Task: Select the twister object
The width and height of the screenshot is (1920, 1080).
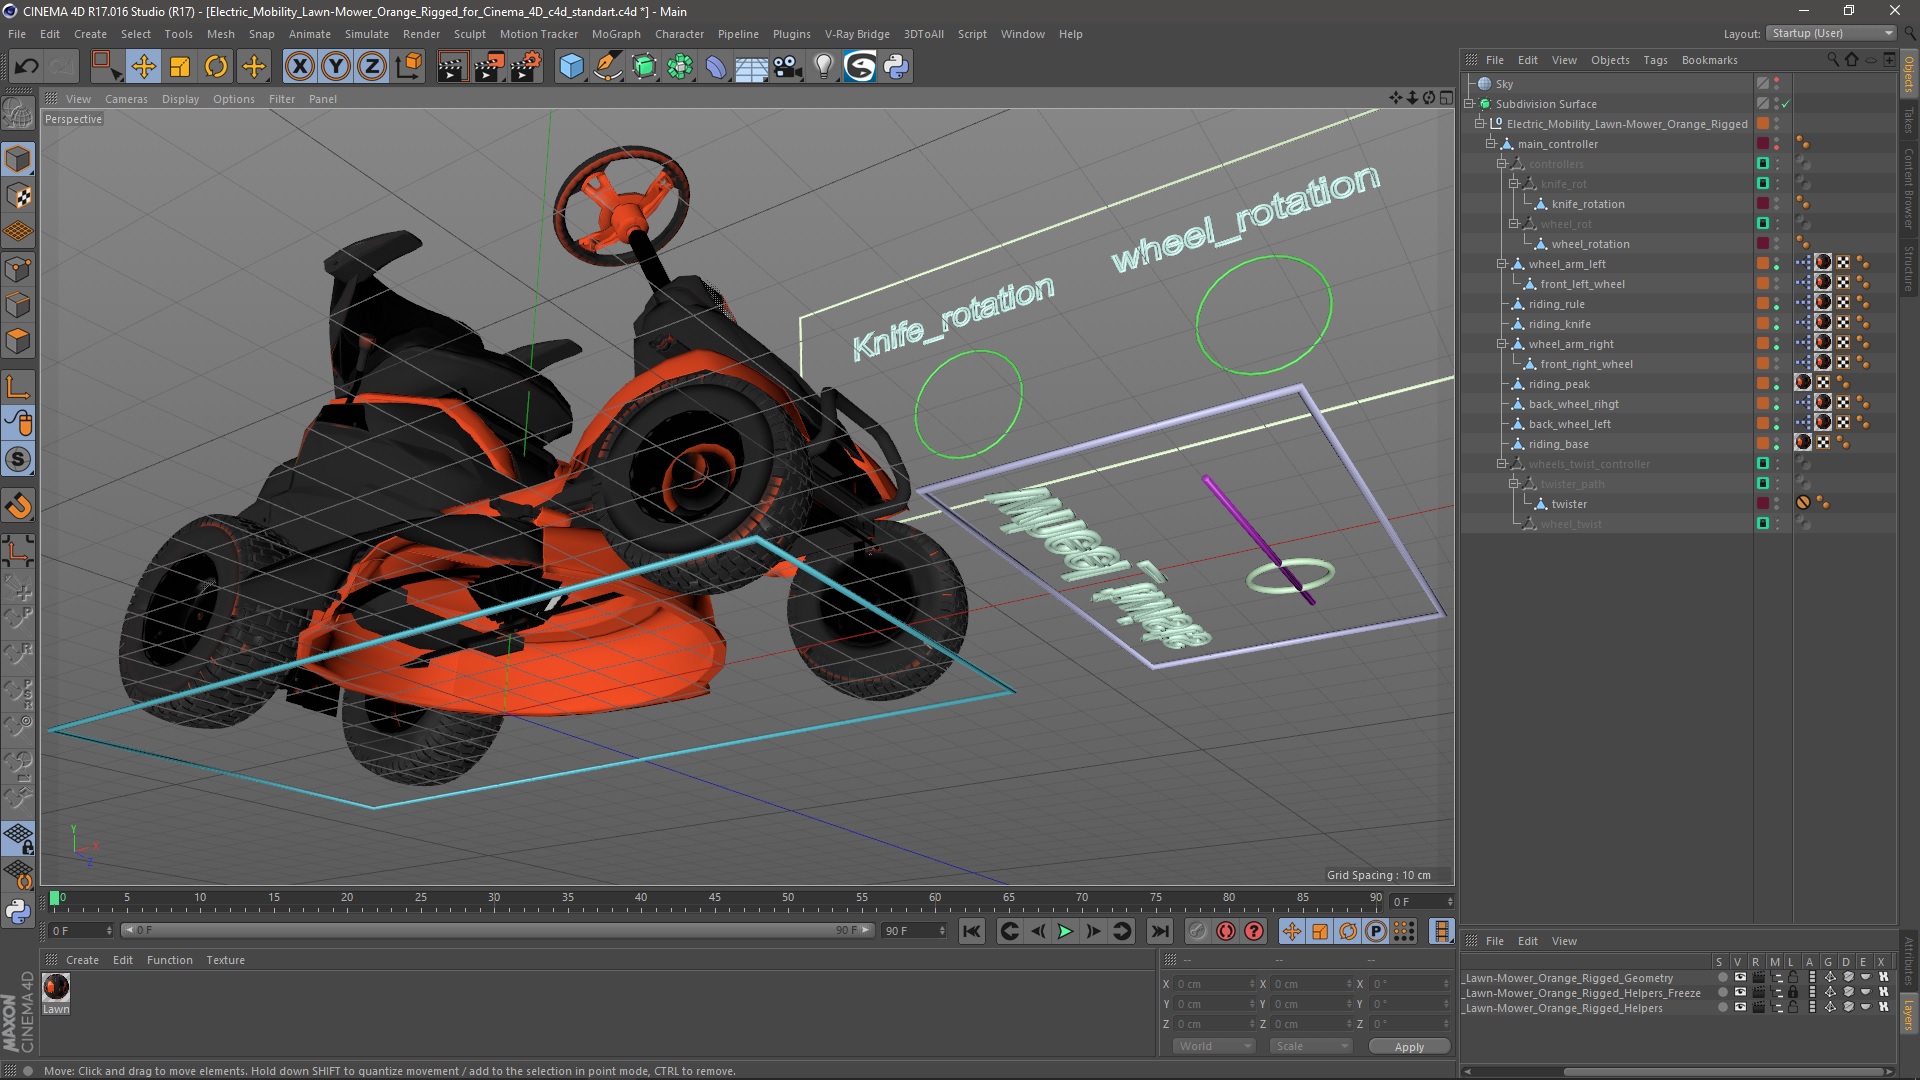Action: 1569,504
